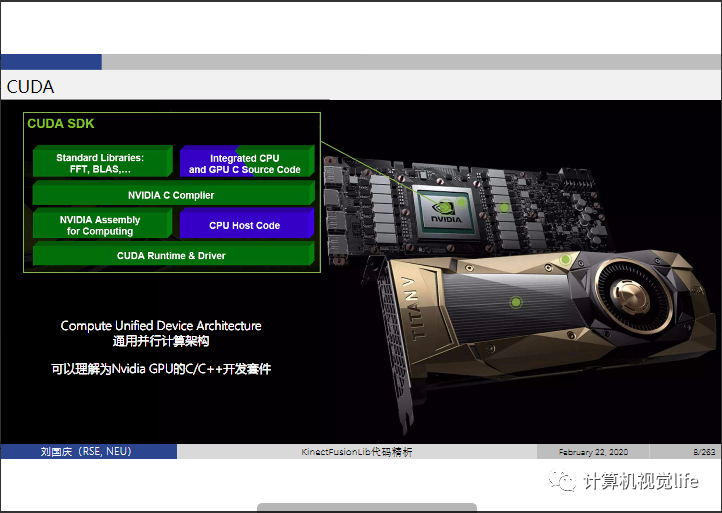Image resolution: width=722 pixels, height=513 pixels.
Task: Click footer title 'KinectFusionLib代码精析'
Action: 357,452
